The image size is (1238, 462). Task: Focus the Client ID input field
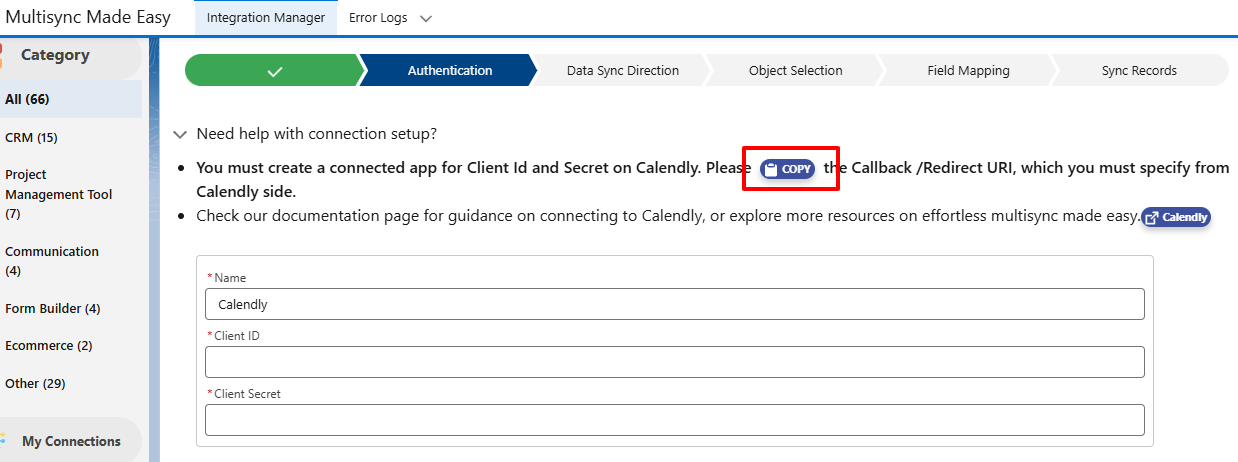674,362
